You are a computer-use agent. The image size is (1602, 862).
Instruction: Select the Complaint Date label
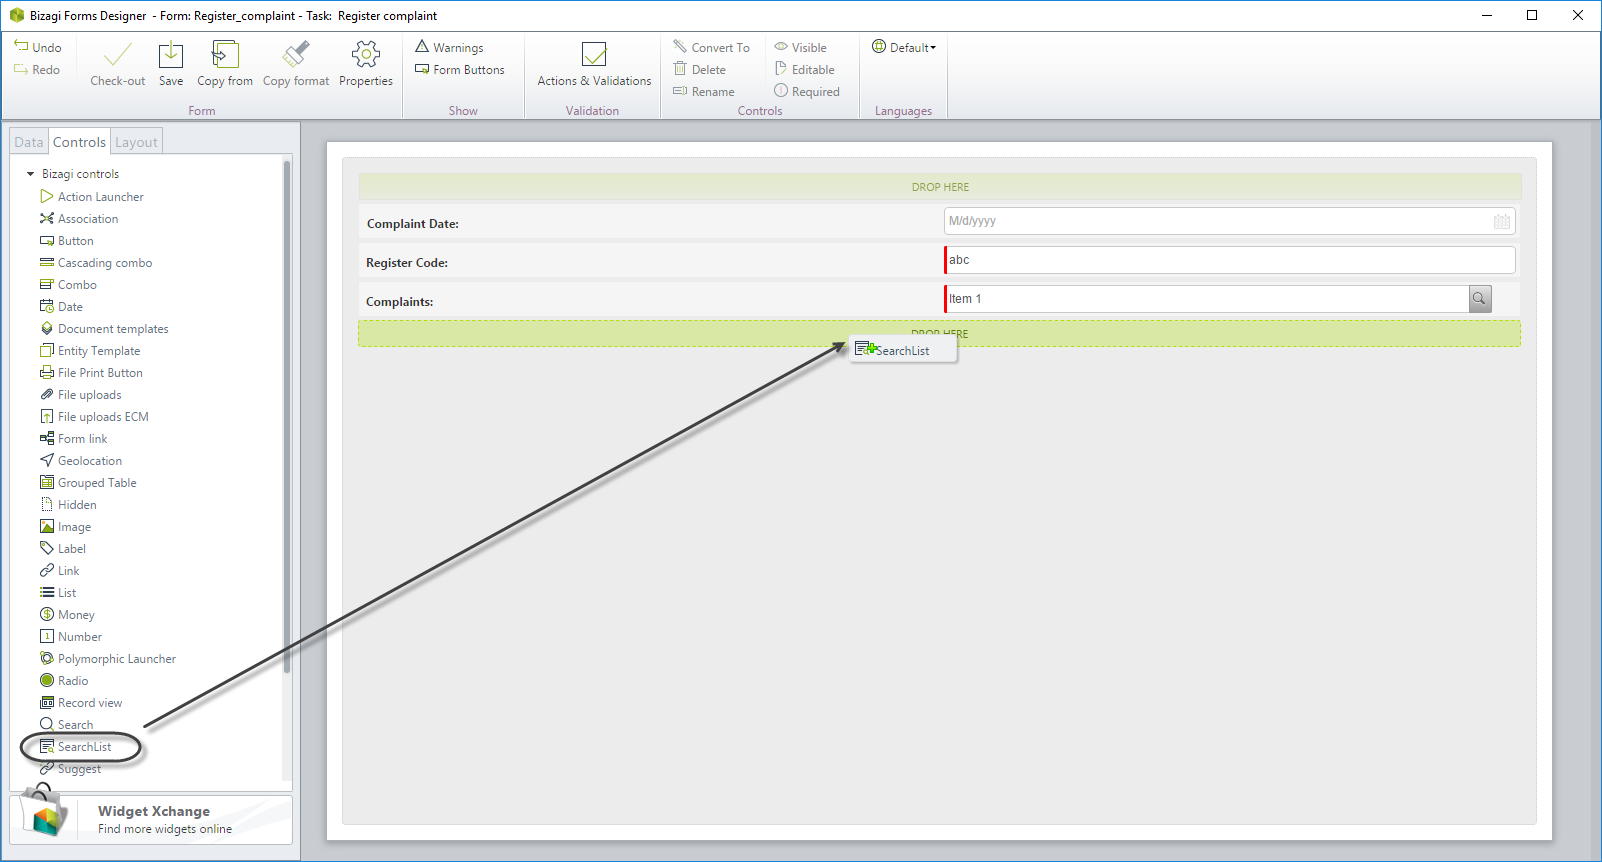coord(413,224)
